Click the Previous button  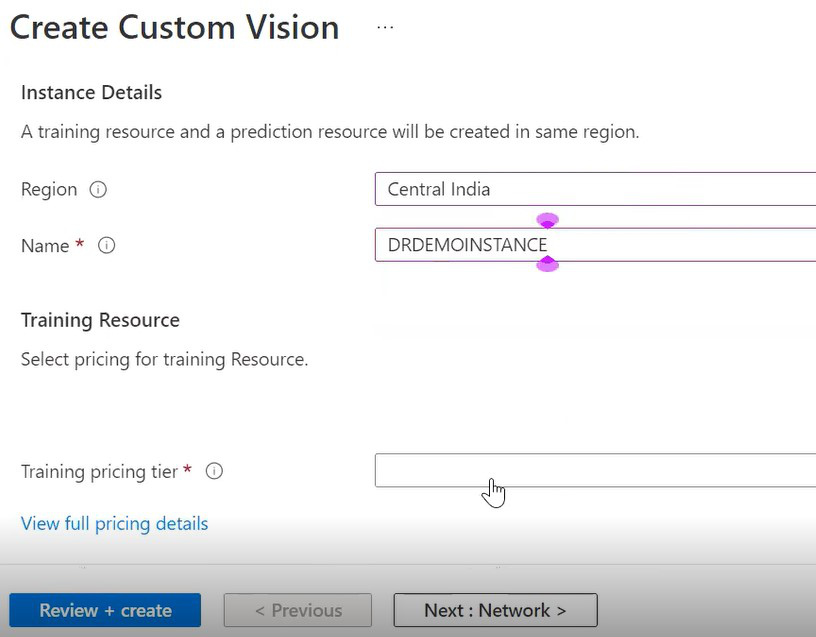[x=298, y=610]
